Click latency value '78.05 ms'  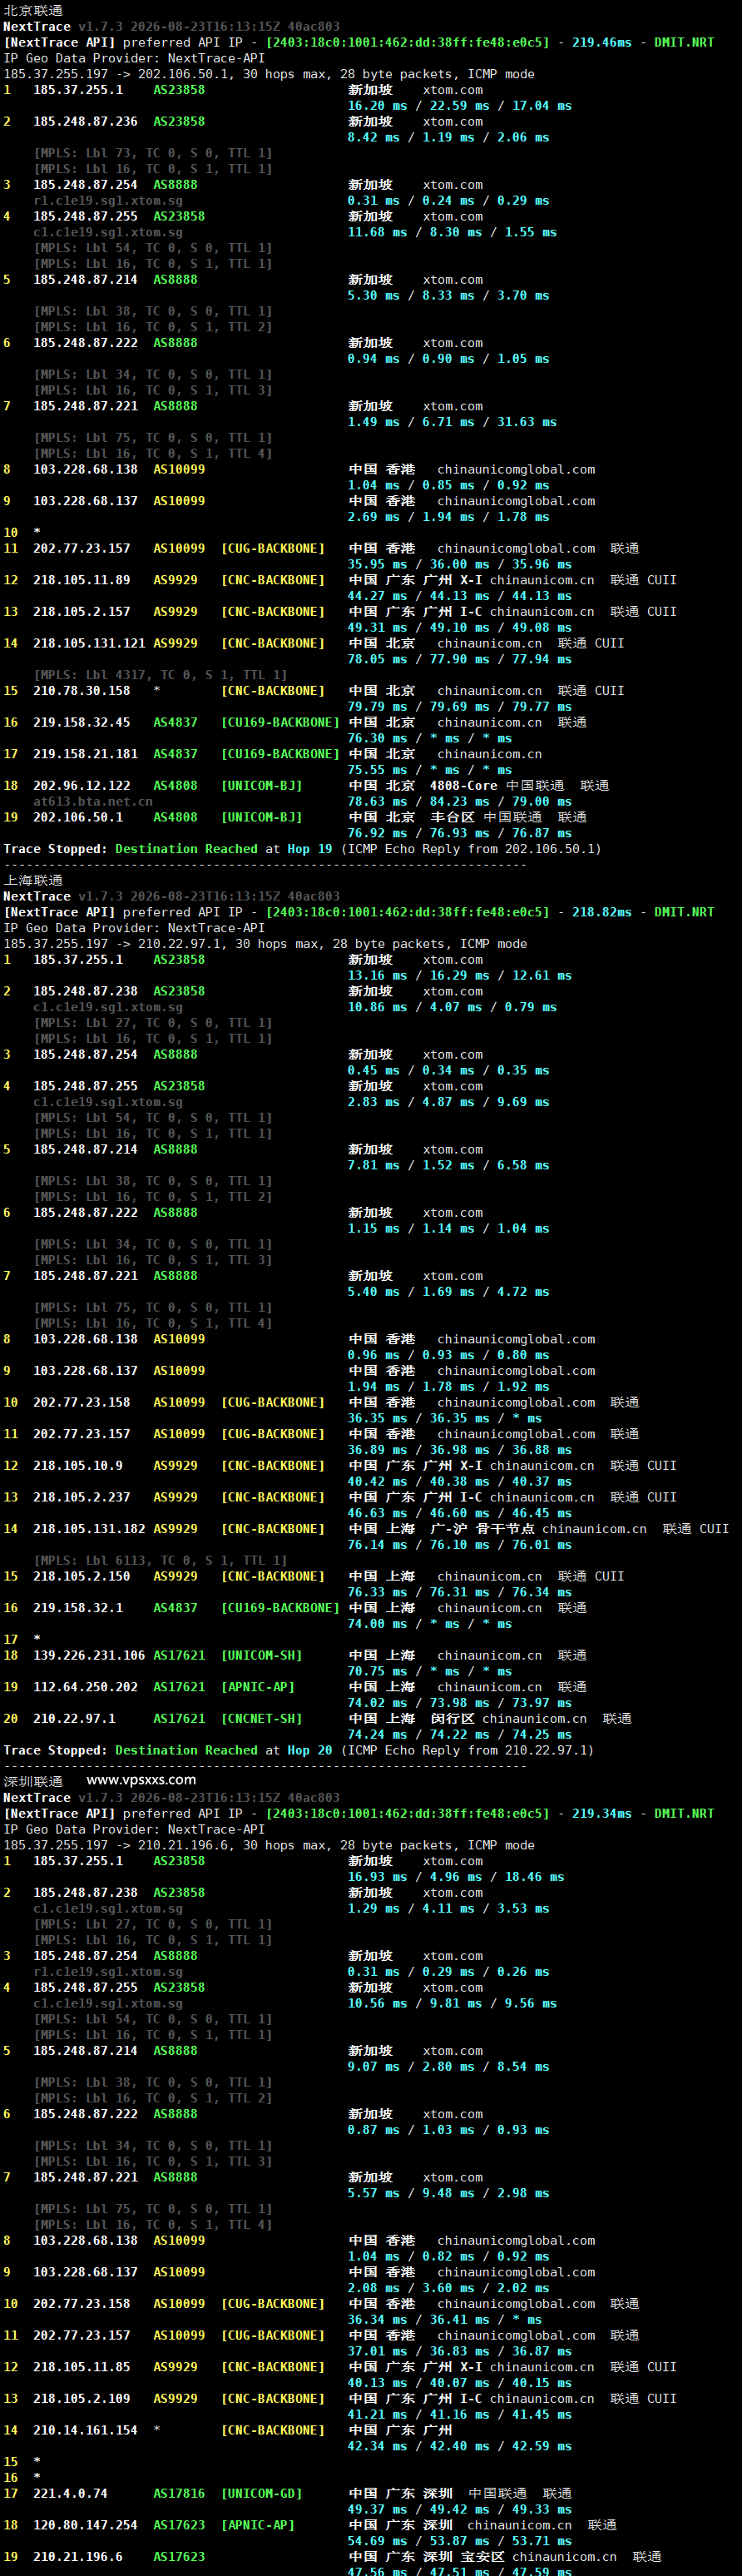(377, 659)
